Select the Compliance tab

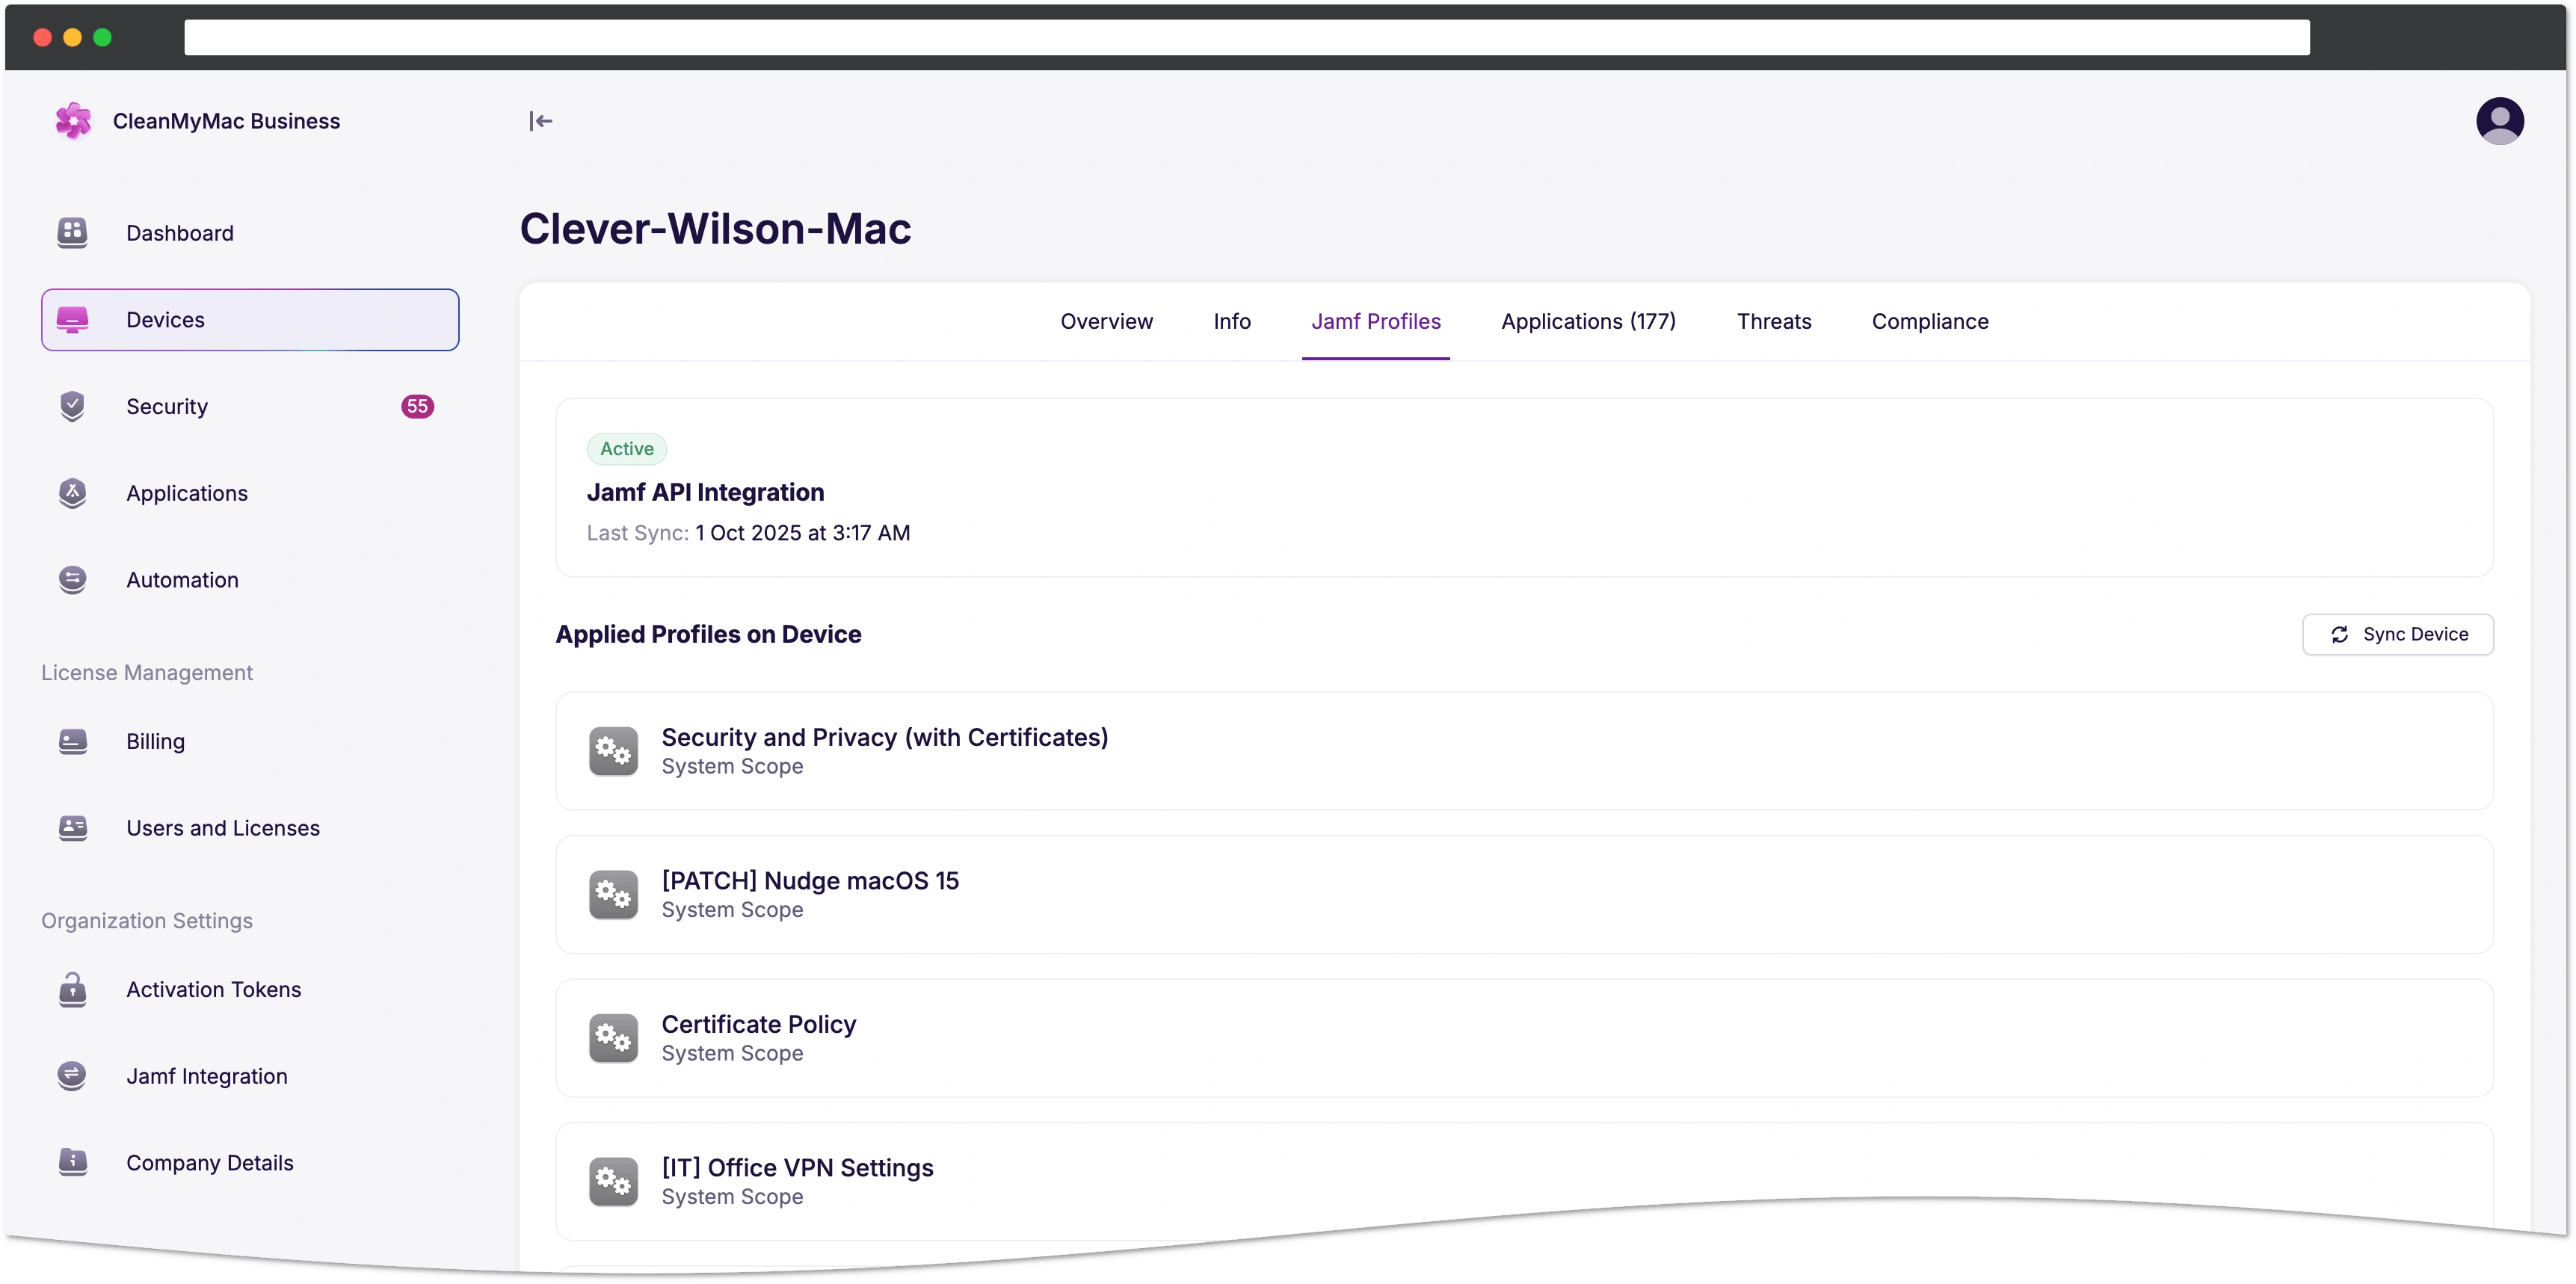click(x=1929, y=322)
